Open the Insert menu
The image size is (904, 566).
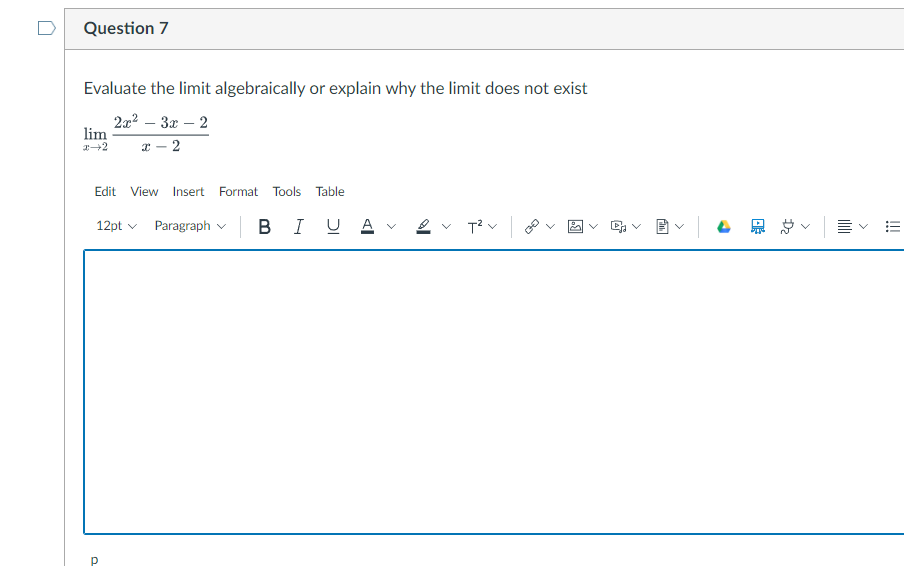[189, 191]
